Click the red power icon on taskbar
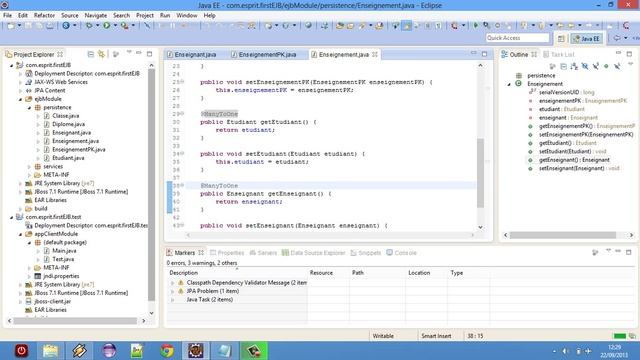The height and width of the screenshot is (360, 640). click(x=21, y=351)
